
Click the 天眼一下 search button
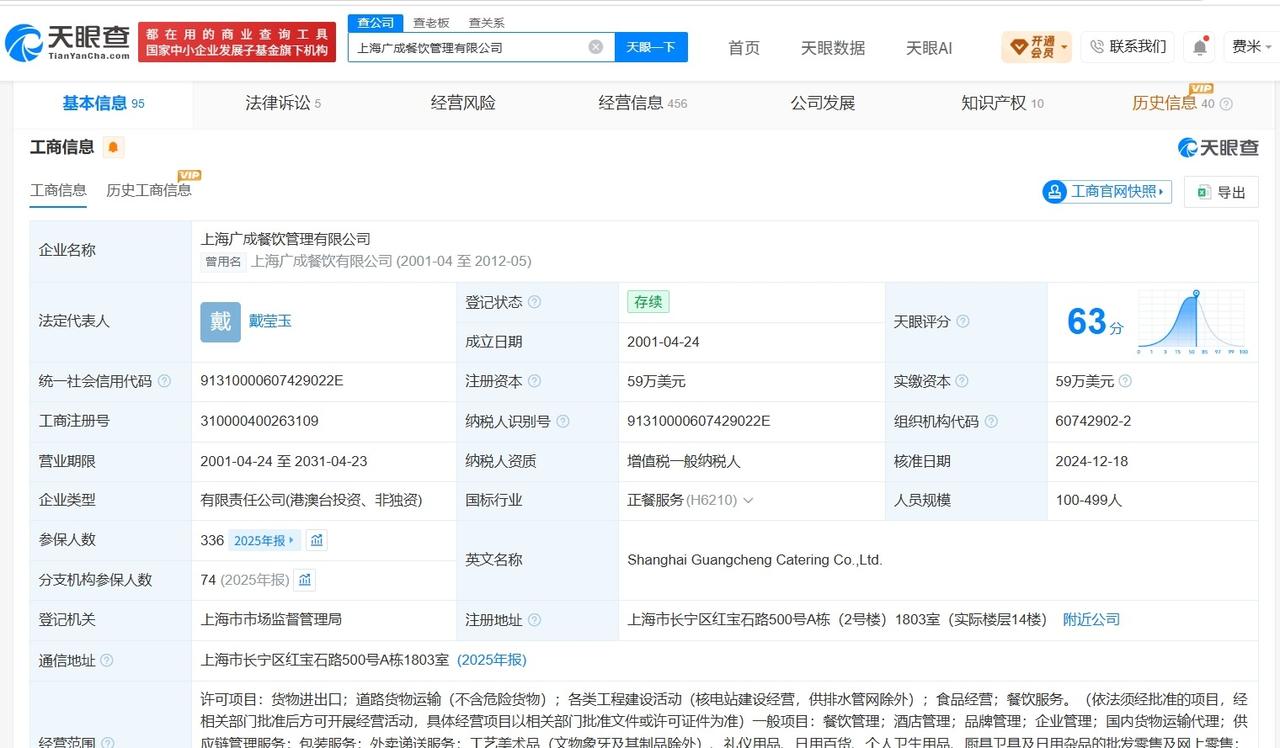pos(651,47)
